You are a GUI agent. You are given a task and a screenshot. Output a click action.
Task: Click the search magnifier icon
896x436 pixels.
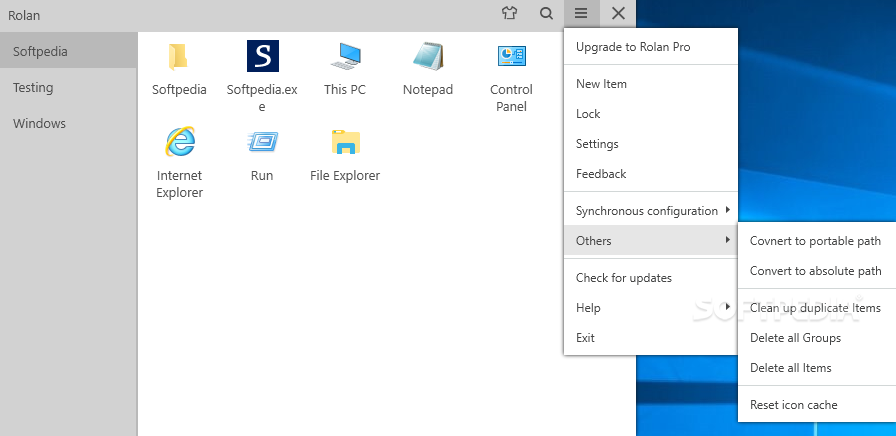point(546,13)
